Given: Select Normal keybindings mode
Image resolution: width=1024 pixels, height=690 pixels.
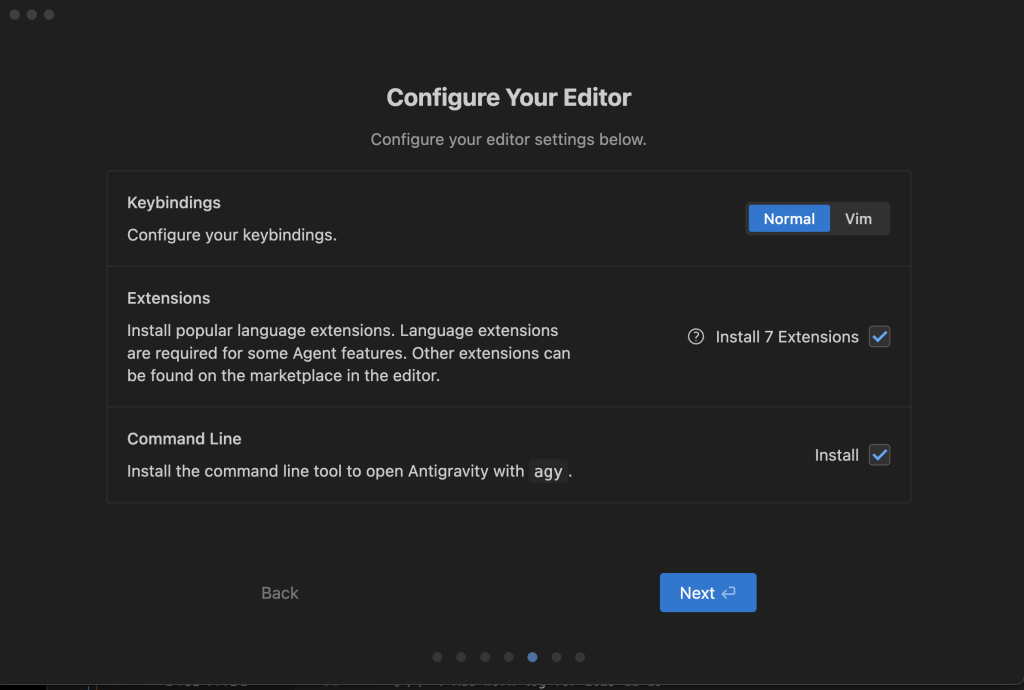Looking at the screenshot, I should click(x=789, y=219).
